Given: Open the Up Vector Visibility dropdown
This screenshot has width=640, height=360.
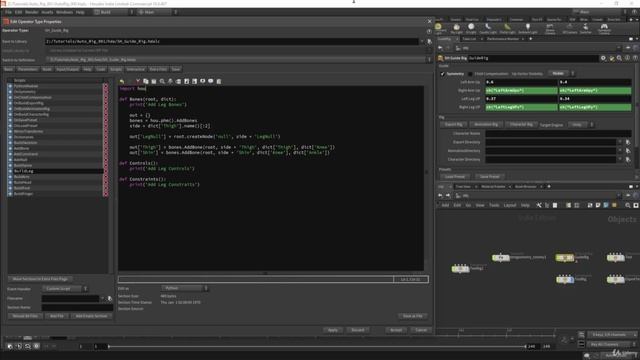Looking at the screenshot, I should click(x=561, y=73).
